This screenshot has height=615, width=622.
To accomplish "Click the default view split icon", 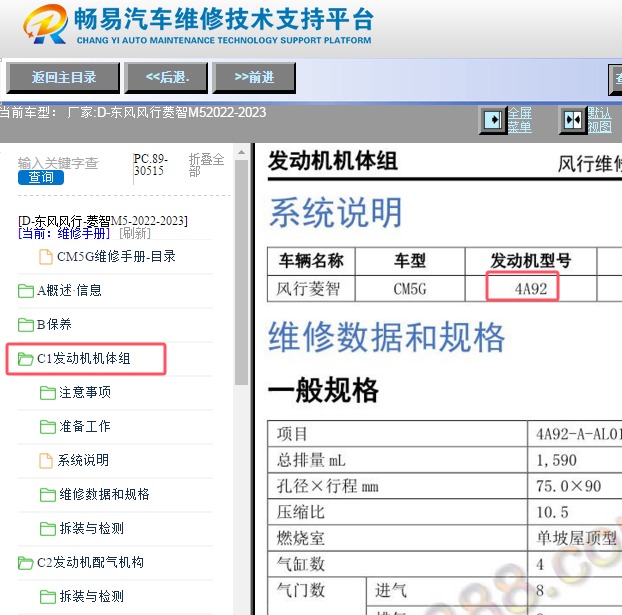I will 573,119.
